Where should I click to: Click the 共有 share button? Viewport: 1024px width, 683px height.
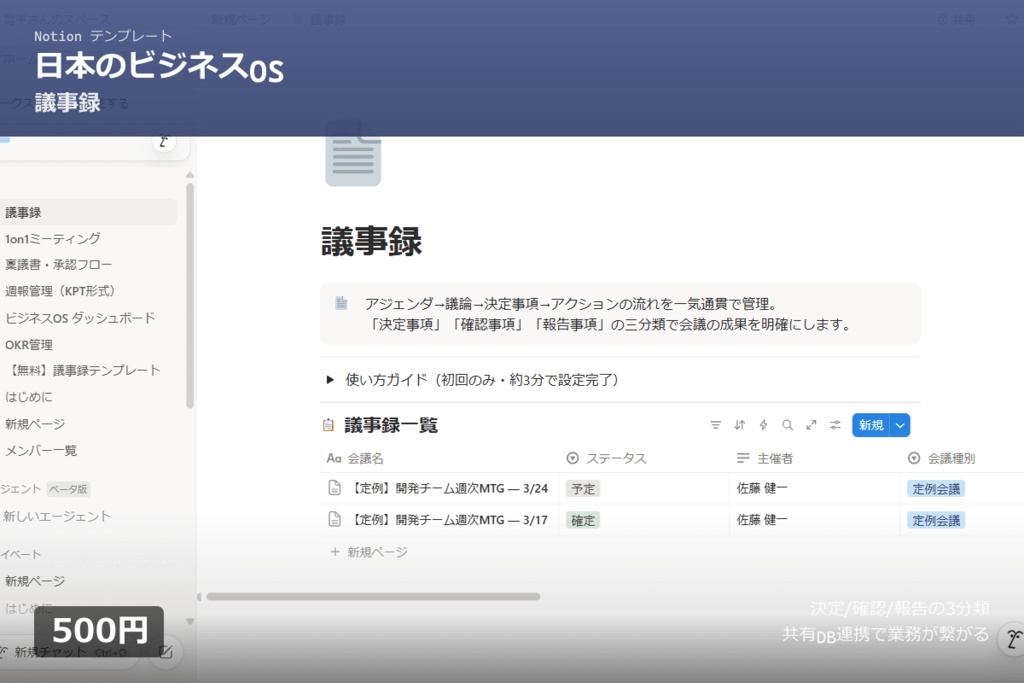point(966,19)
